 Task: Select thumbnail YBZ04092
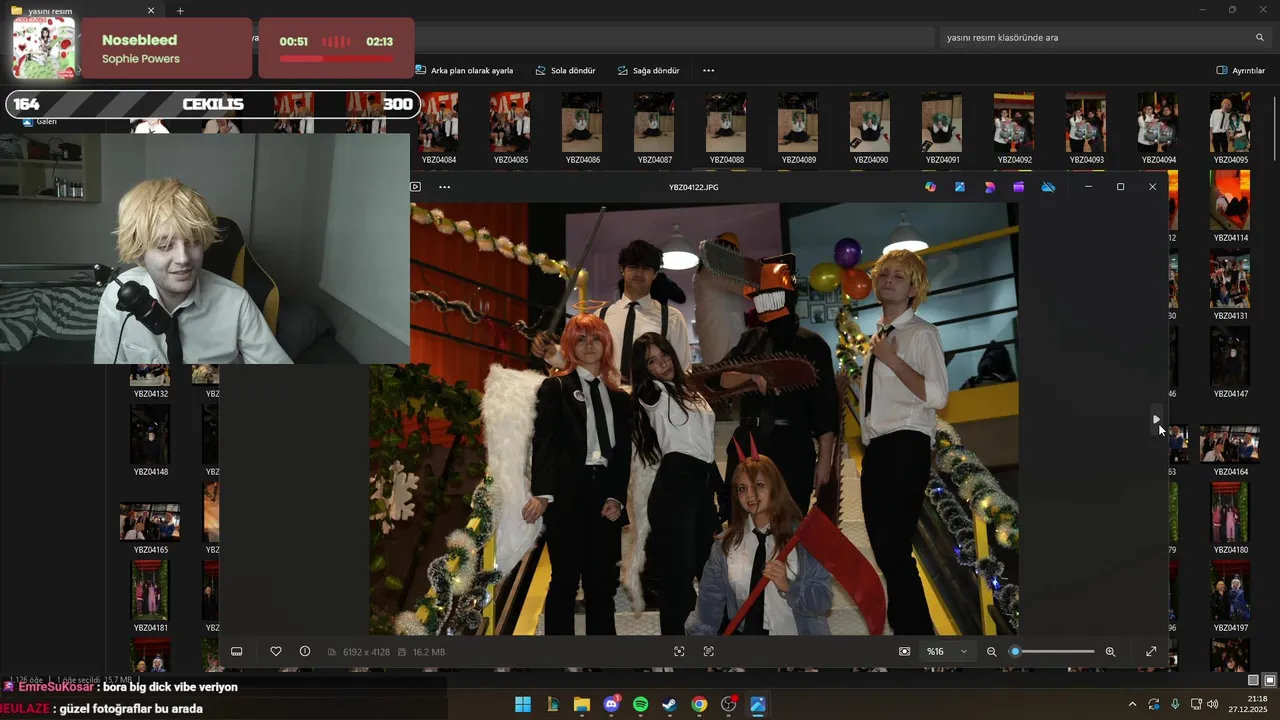[1014, 128]
